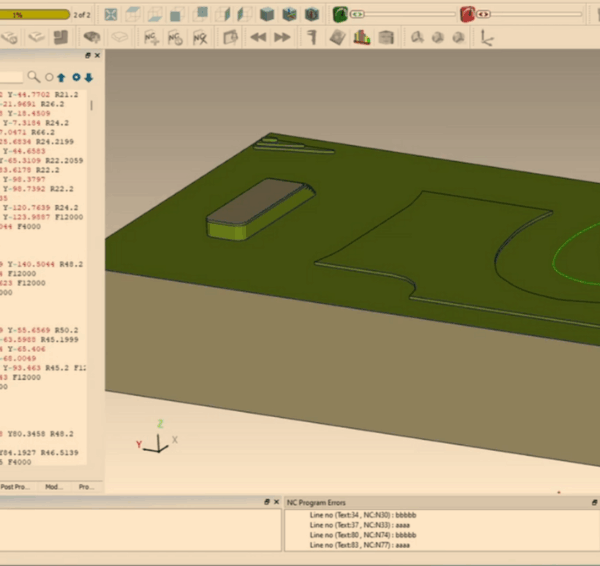
Task: Open the Post Pro... tab
Action: click(17, 487)
